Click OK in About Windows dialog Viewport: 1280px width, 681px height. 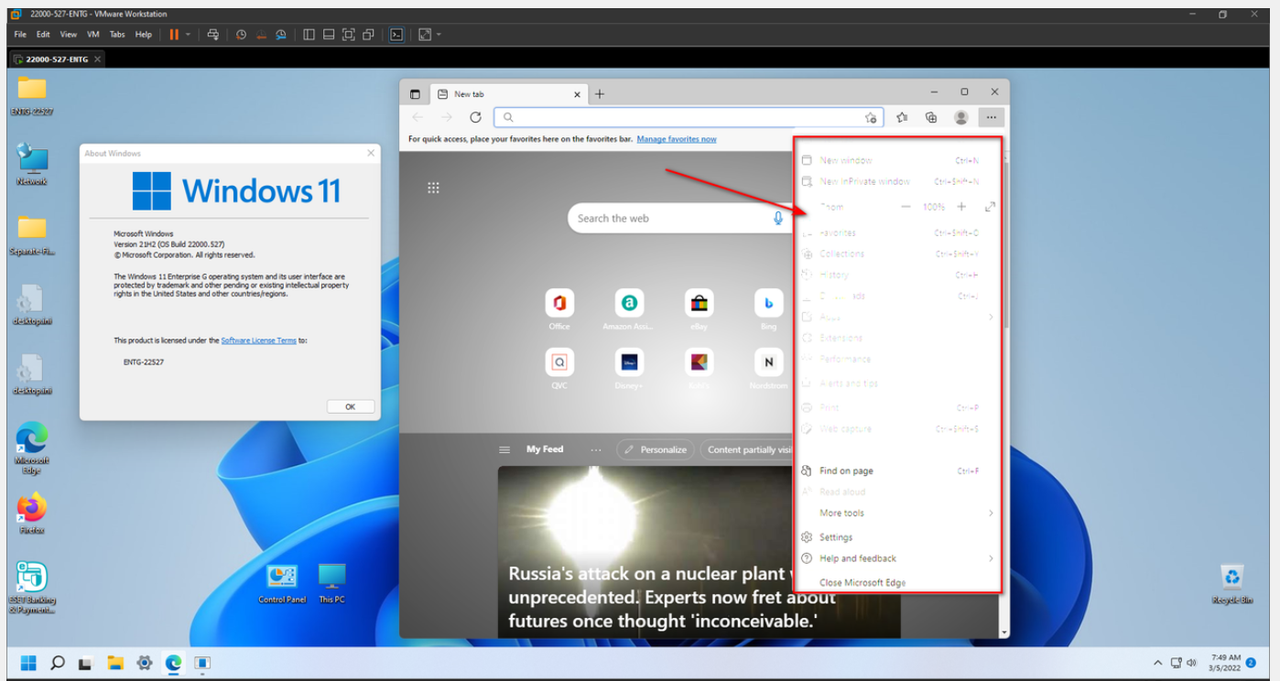click(350, 407)
